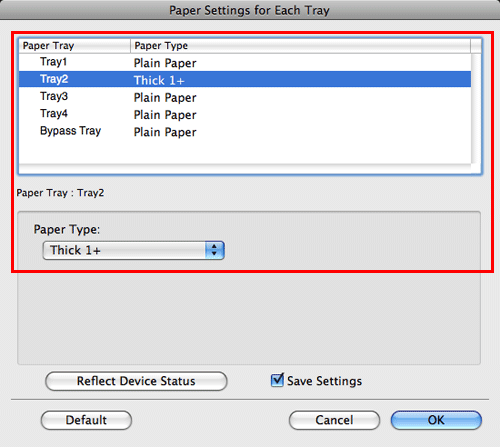Select the highlighted Tray2 row

coord(245,79)
